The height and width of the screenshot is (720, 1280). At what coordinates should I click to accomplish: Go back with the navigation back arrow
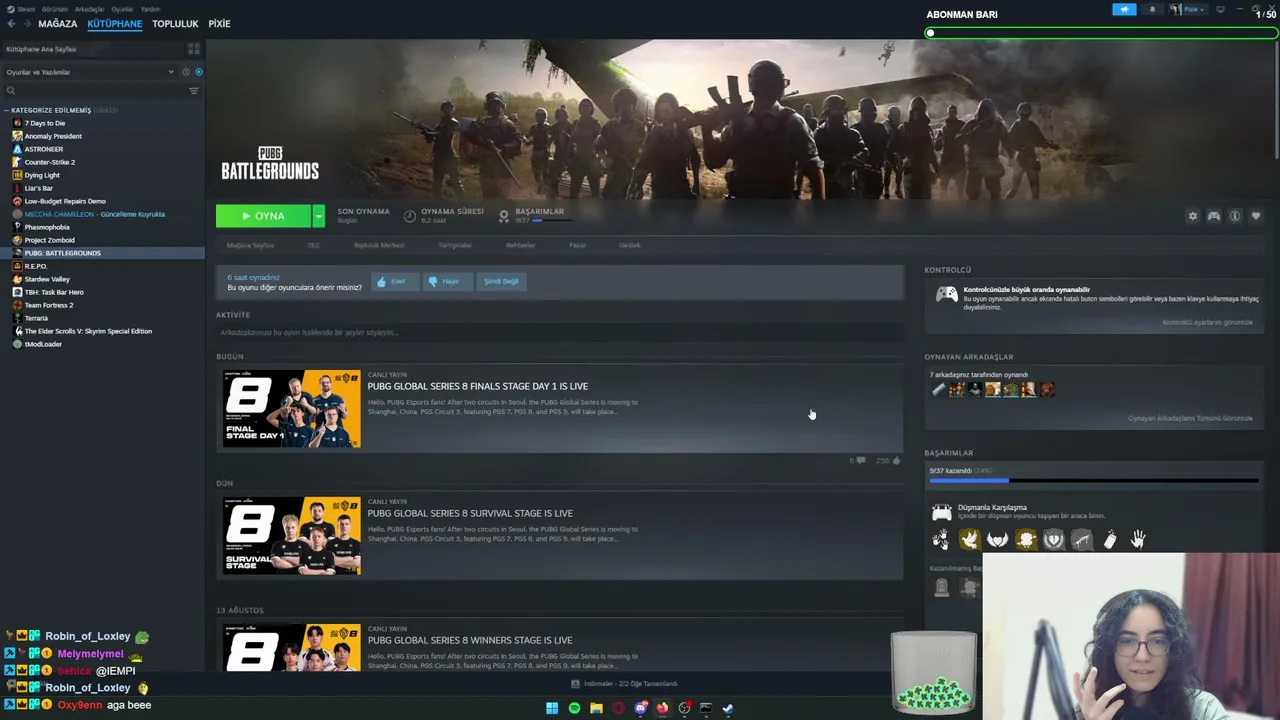coord(11,24)
